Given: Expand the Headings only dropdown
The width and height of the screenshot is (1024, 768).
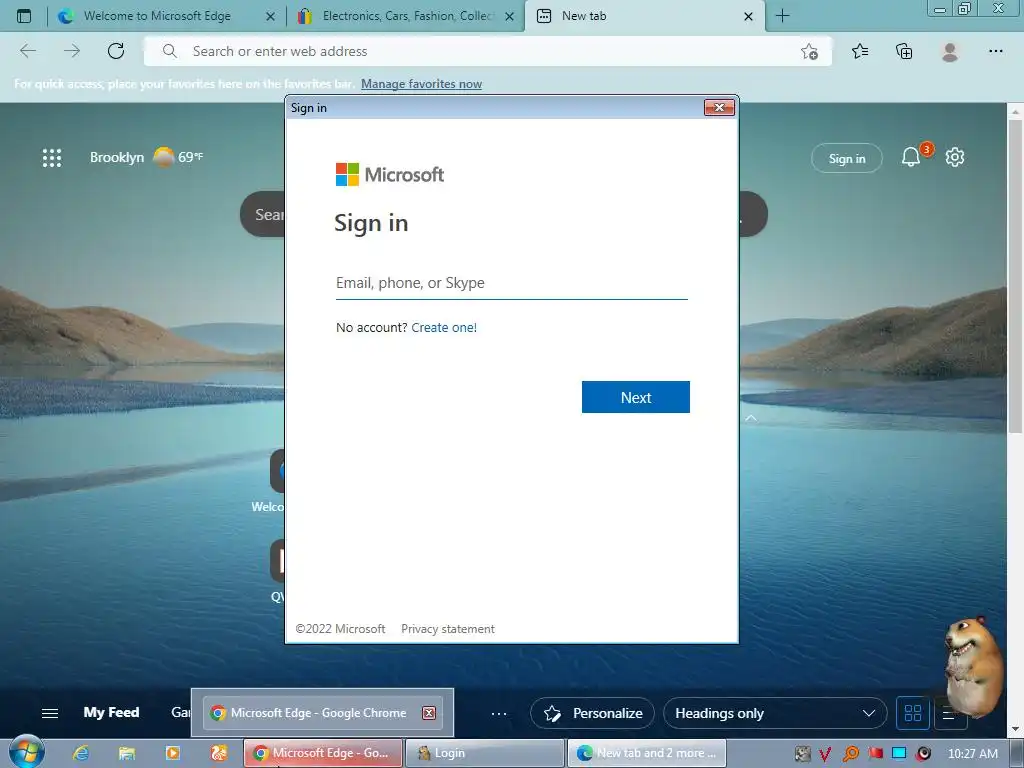Looking at the screenshot, I should tap(775, 713).
